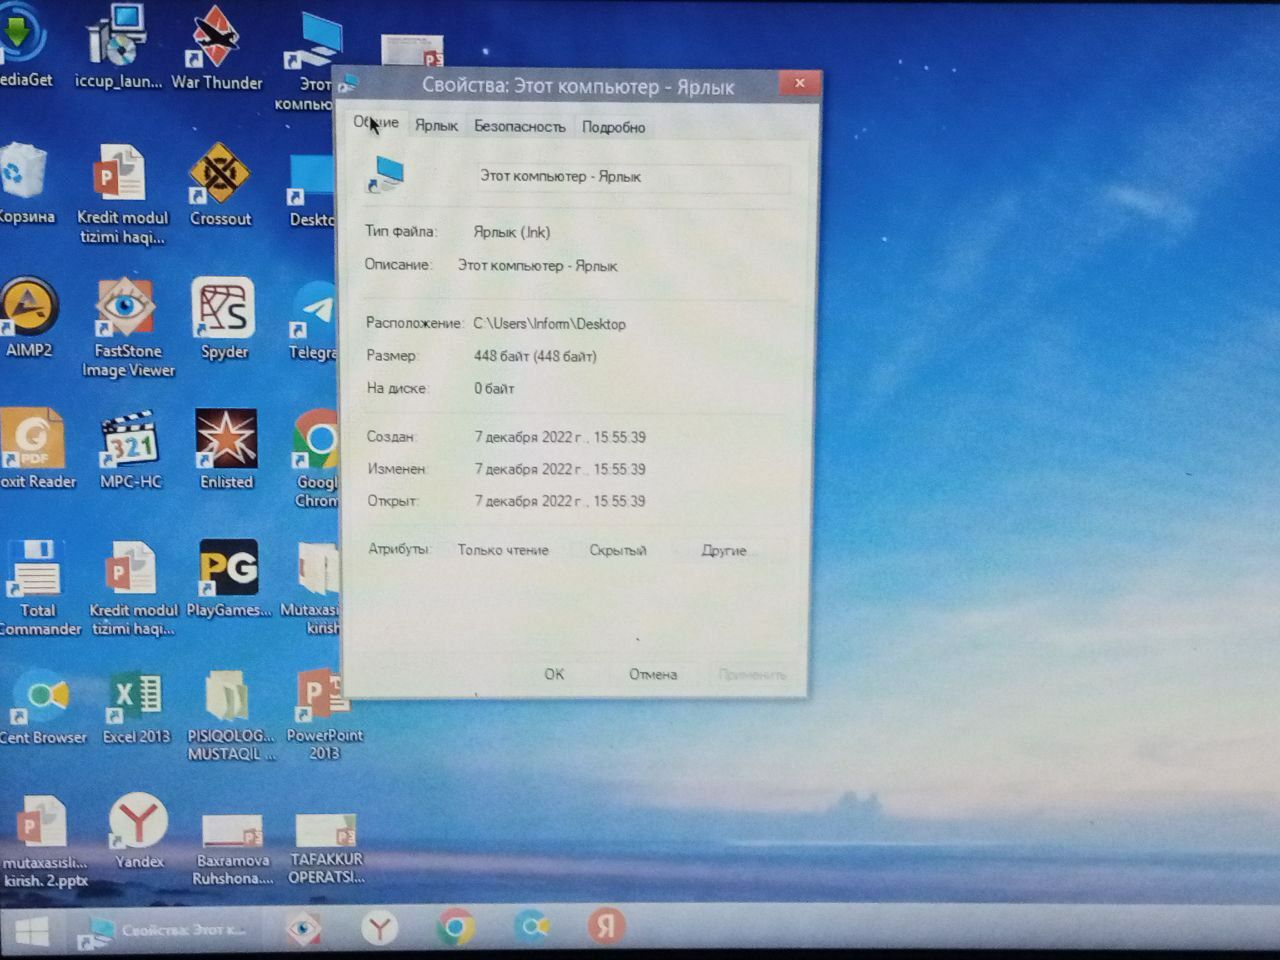Switch to the Ярлык tab
The image size is (1280, 960).
pos(436,126)
